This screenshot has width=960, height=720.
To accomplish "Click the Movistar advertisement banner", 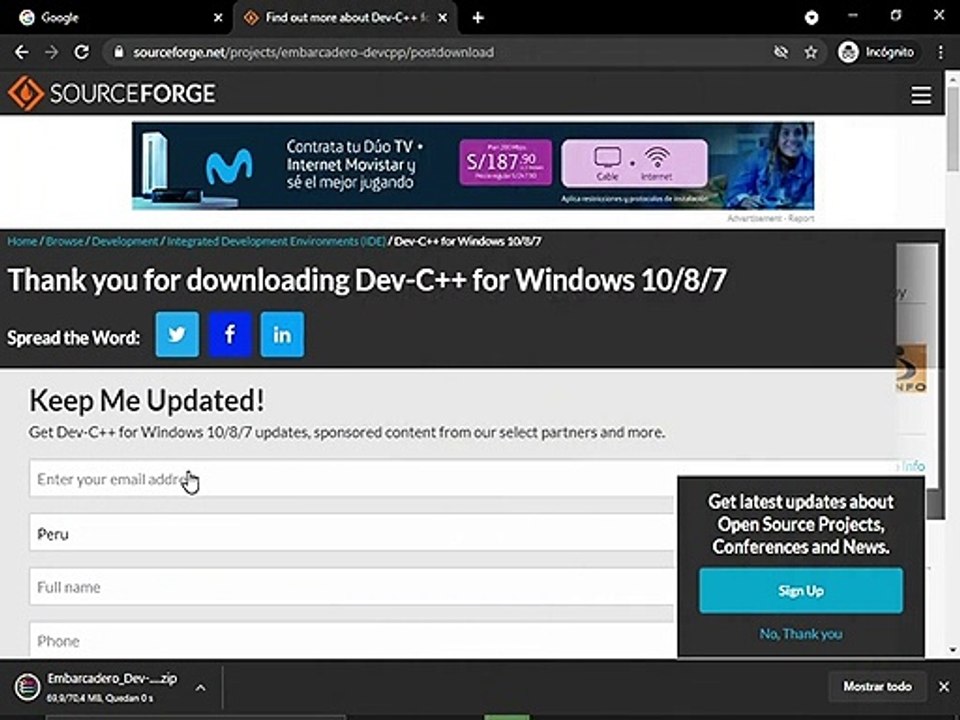I will [x=473, y=165].
